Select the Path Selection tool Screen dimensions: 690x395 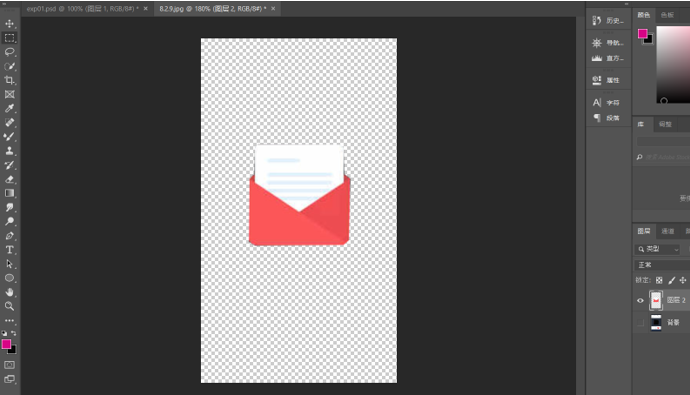9,264
